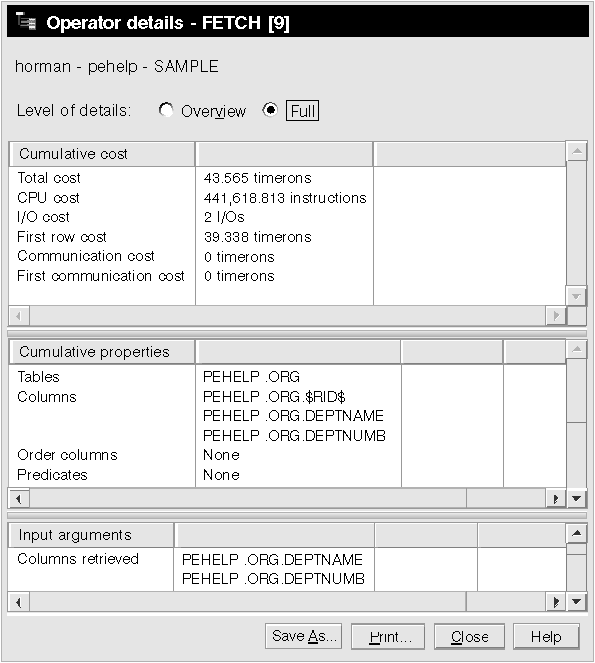Click the Print button
Viewport: 595px width, 663px height.
pyautogui.click(x=388, y=636)
